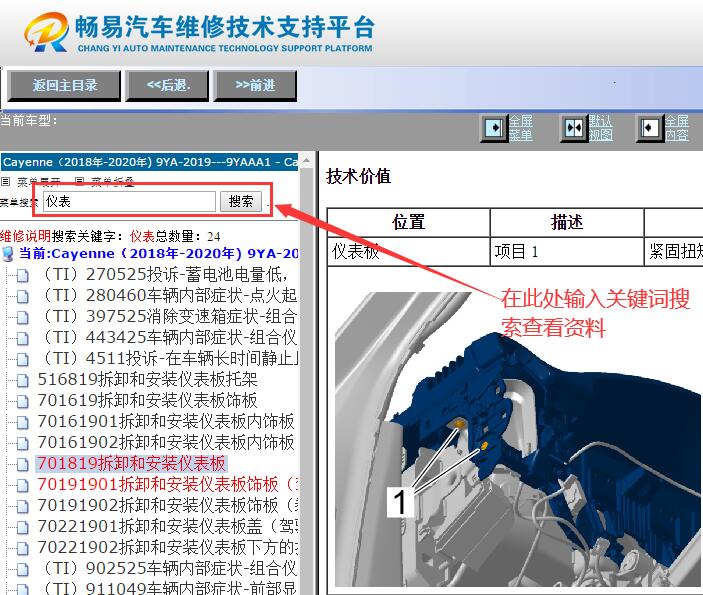
Task: Click the left panel vertical scrollbar track
Action: click(306, 381)
